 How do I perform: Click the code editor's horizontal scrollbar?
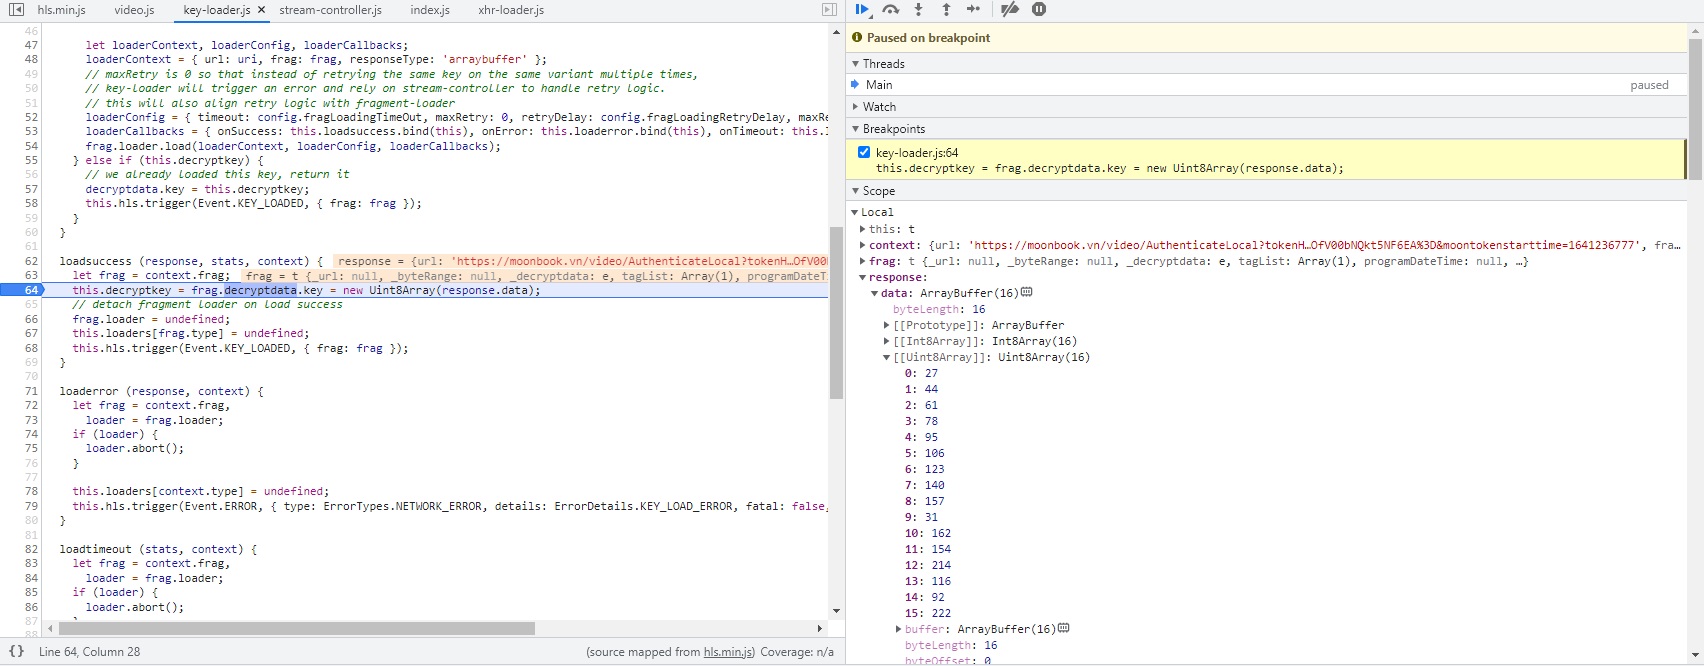pyautogui.click(x=296, y=629)
